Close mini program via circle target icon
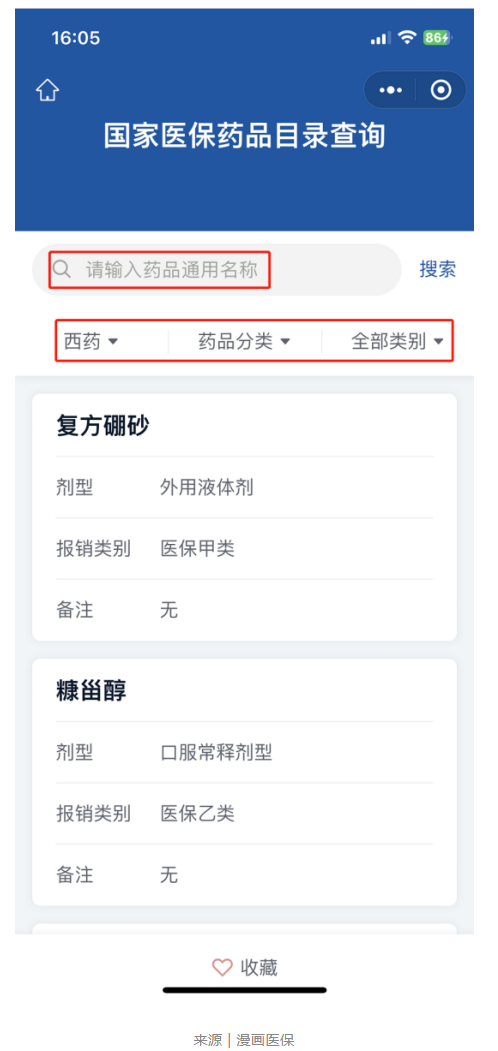 441,90
